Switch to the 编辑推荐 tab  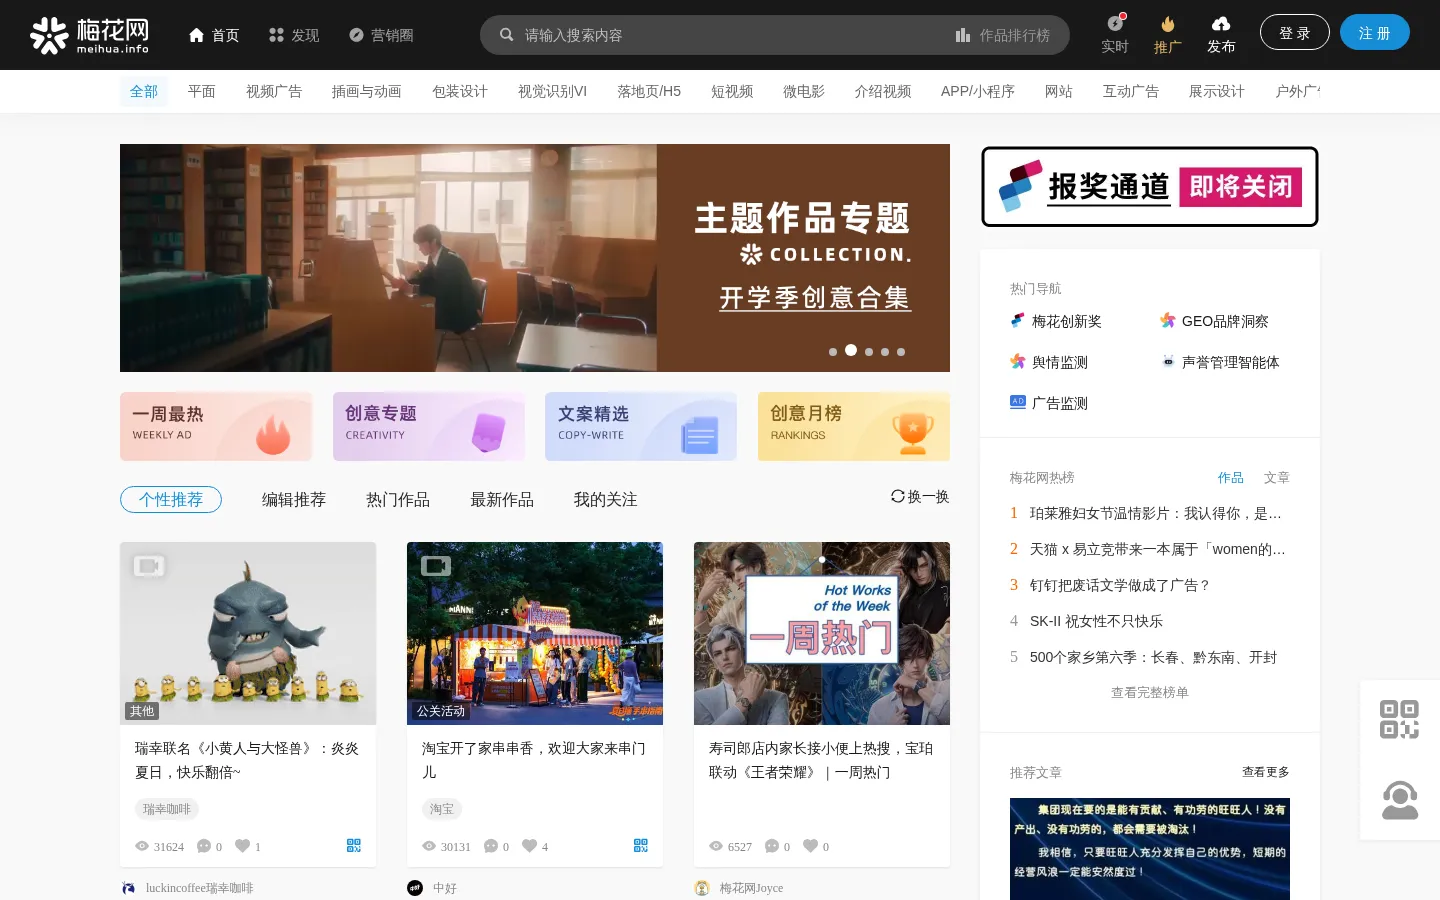pos(294,499)
